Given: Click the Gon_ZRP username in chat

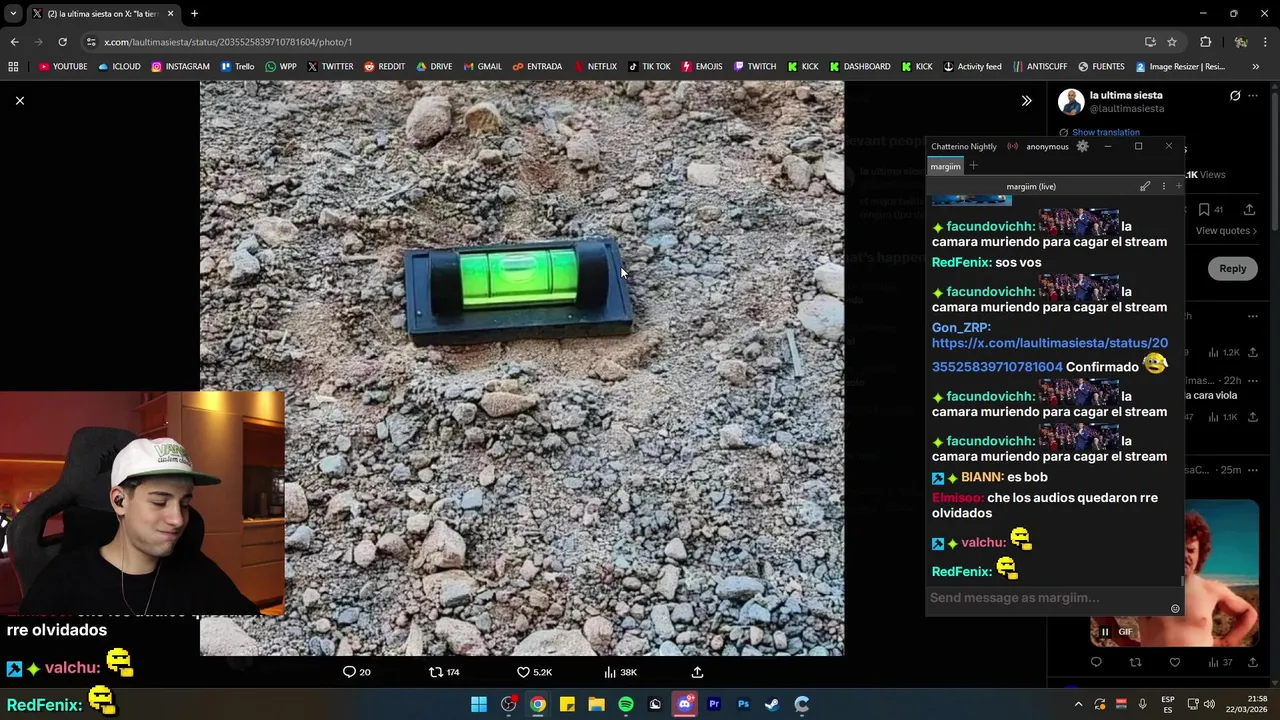Looking at the screenshot, I should 961,327.
